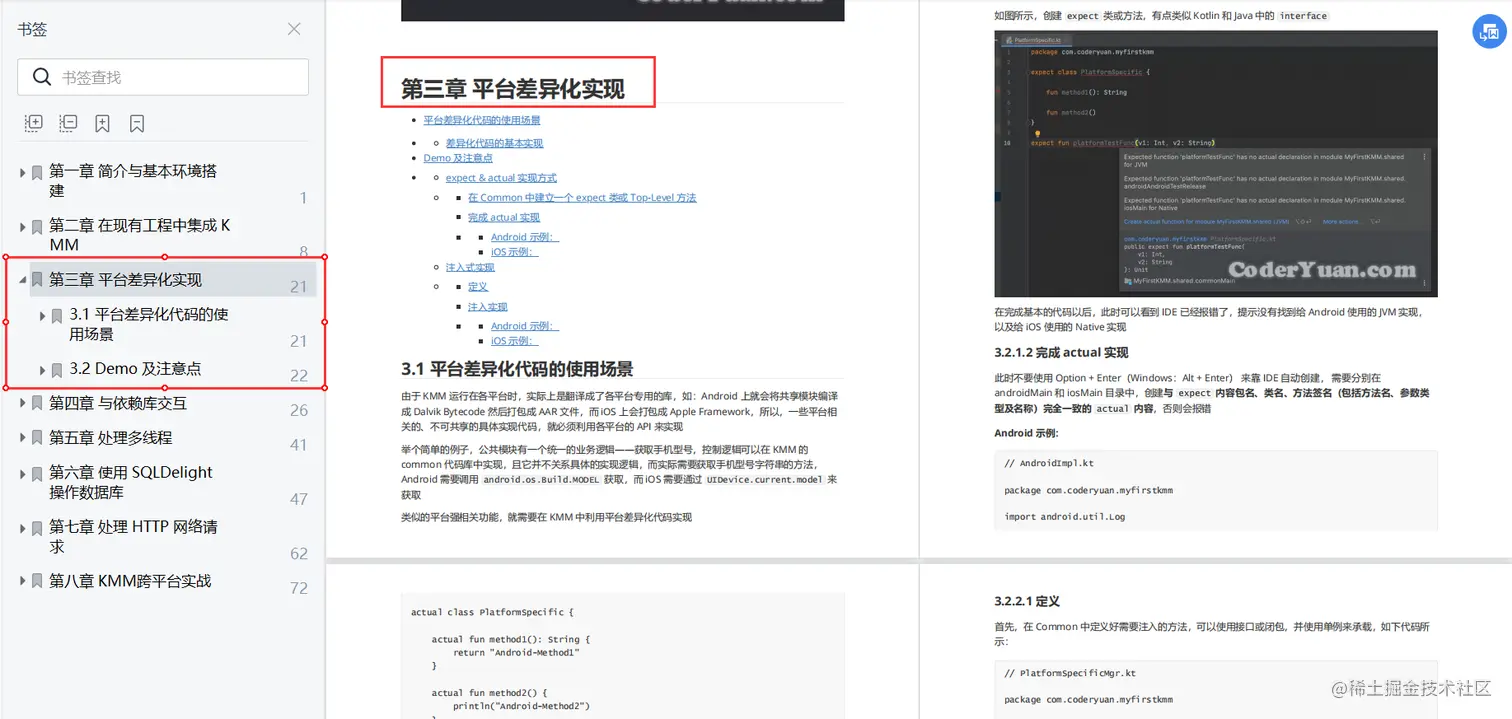This screenshot has height=719, width=1512.
Task: Click the collapse all bookmarks icon
Action: tap(67, 122)
